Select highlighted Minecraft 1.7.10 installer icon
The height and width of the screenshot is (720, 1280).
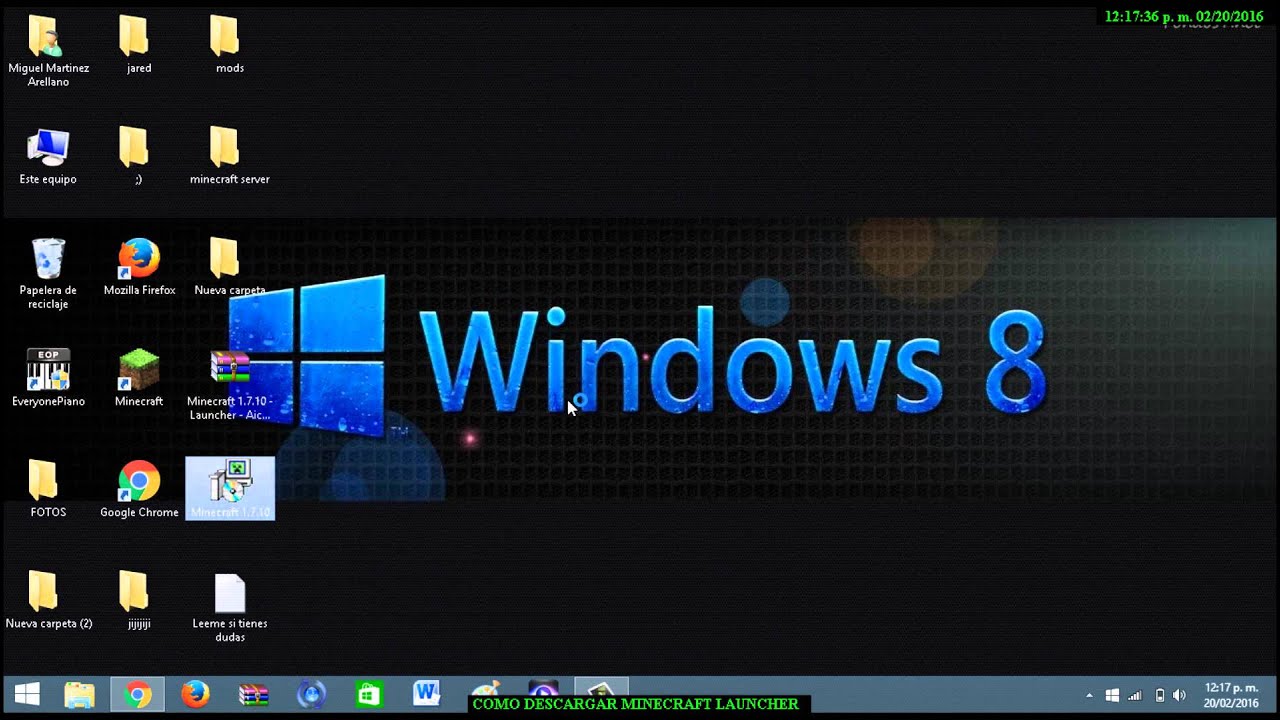click(230, 489)
